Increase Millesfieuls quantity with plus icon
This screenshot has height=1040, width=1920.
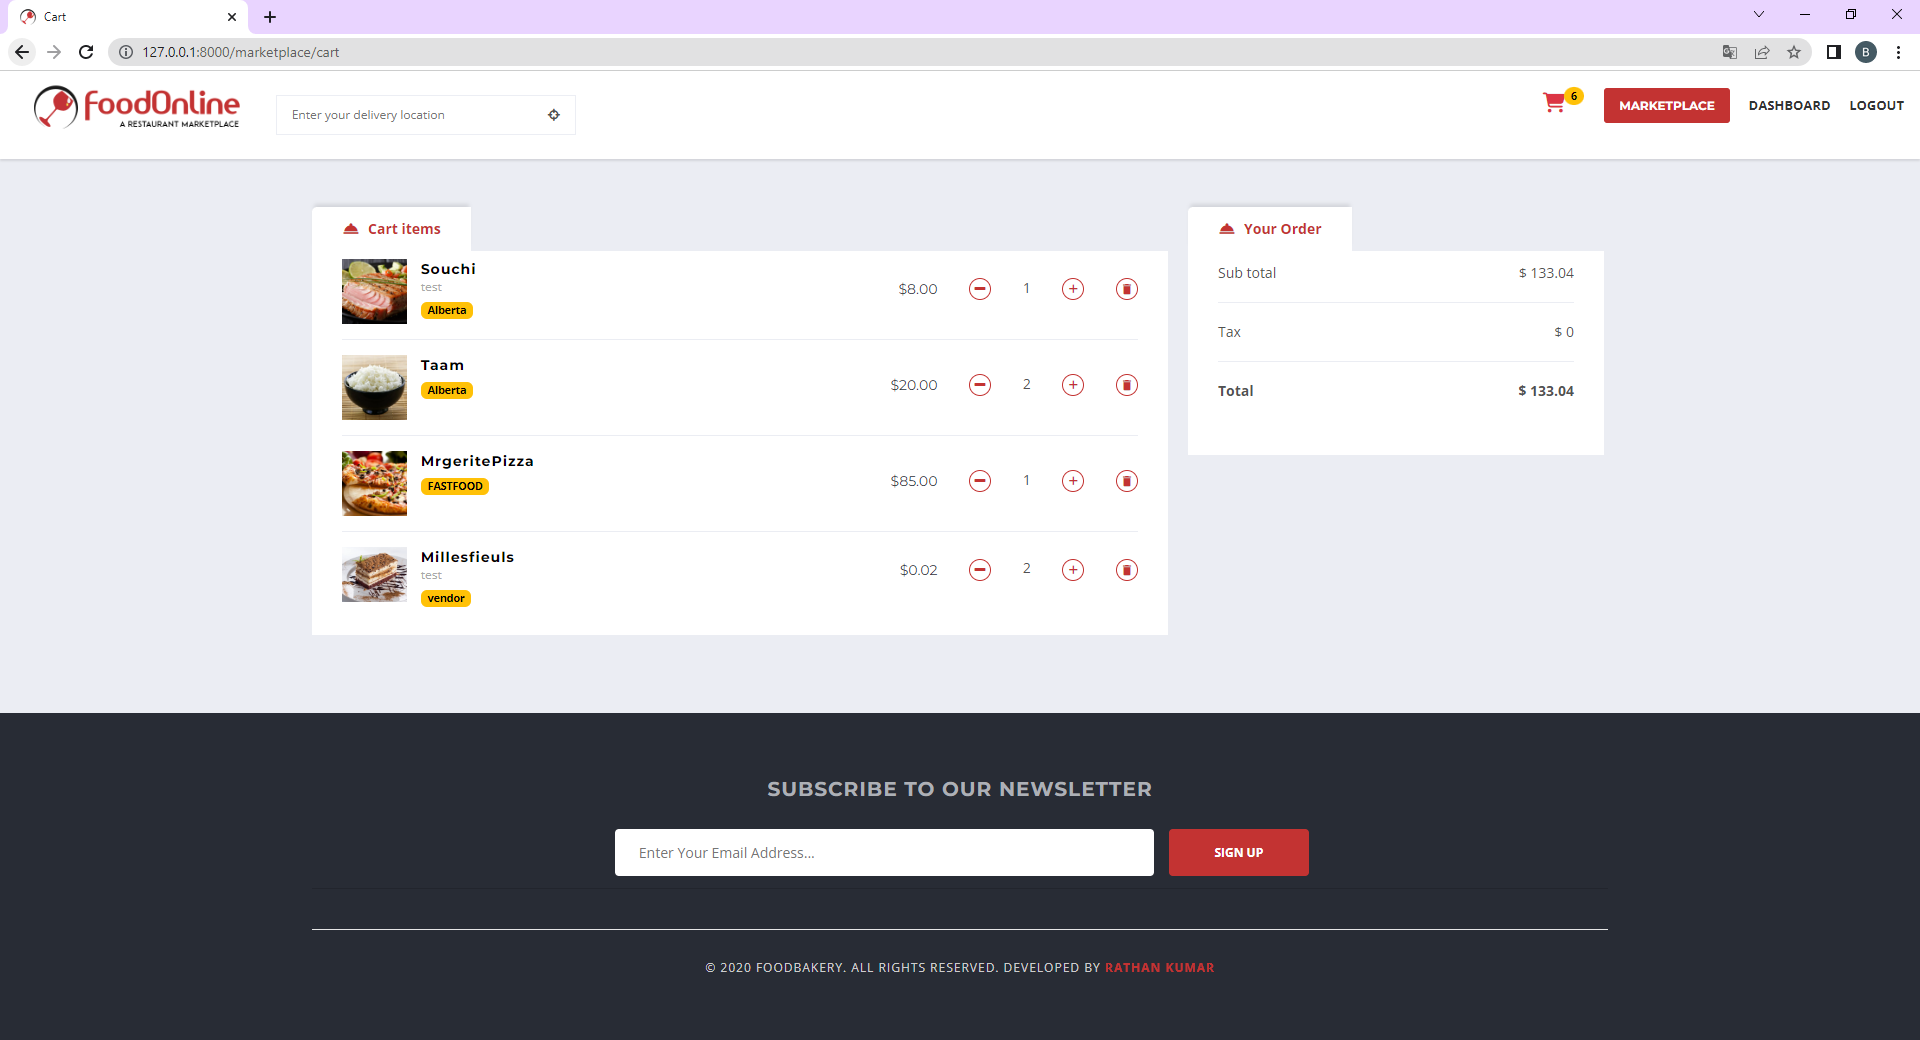[1073, 570]
